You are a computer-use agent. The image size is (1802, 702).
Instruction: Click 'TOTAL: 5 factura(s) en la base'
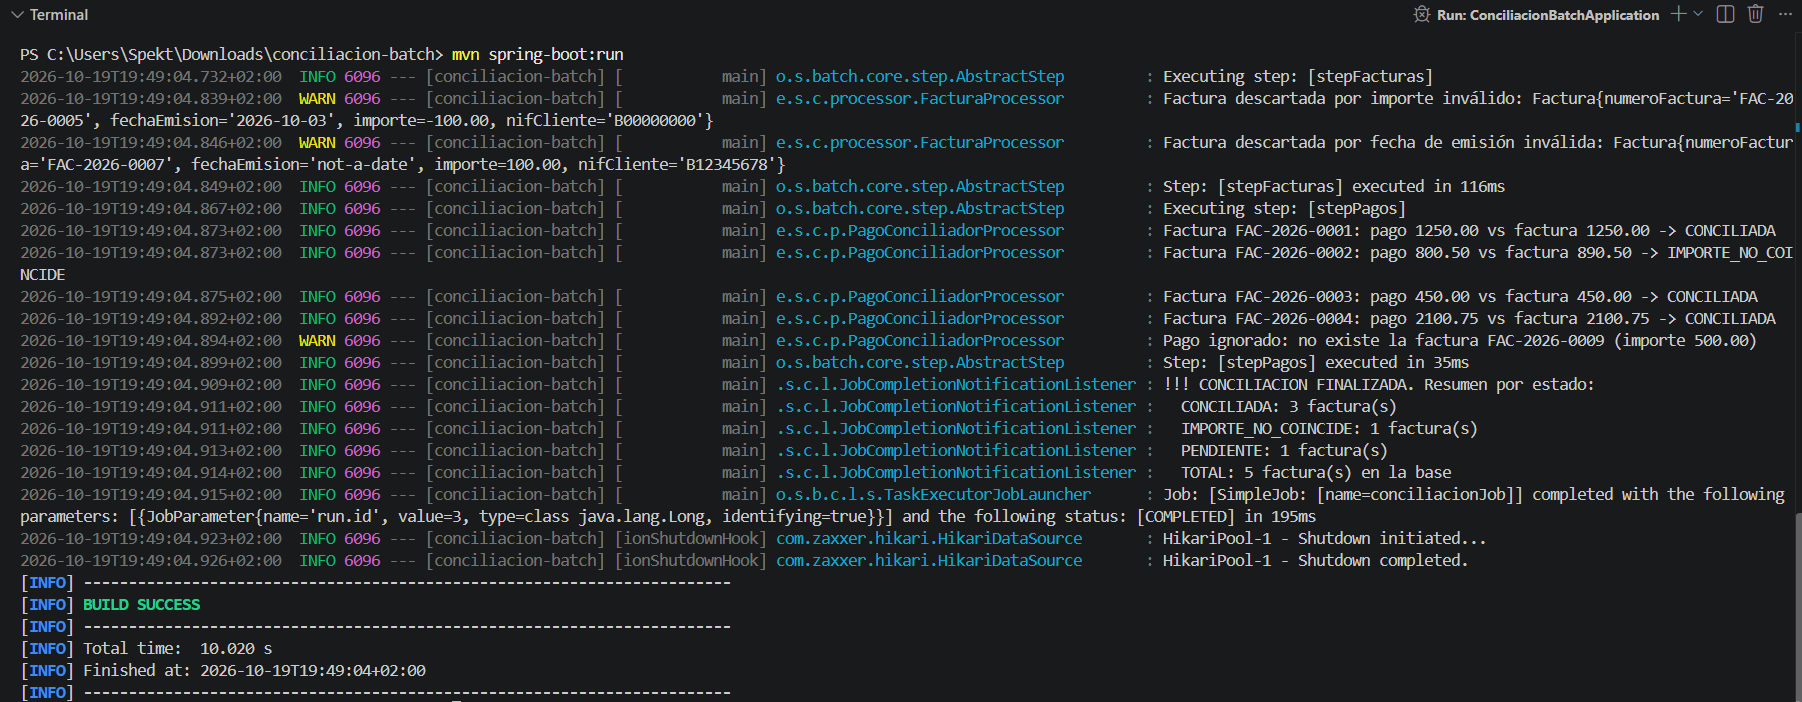click(x=1316, y=472)
